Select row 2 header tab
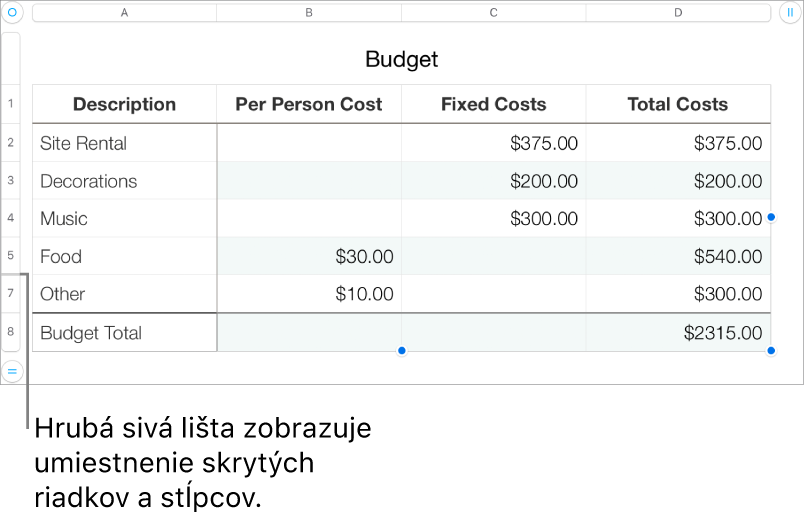804x518 pixels. tap(11, 143)
